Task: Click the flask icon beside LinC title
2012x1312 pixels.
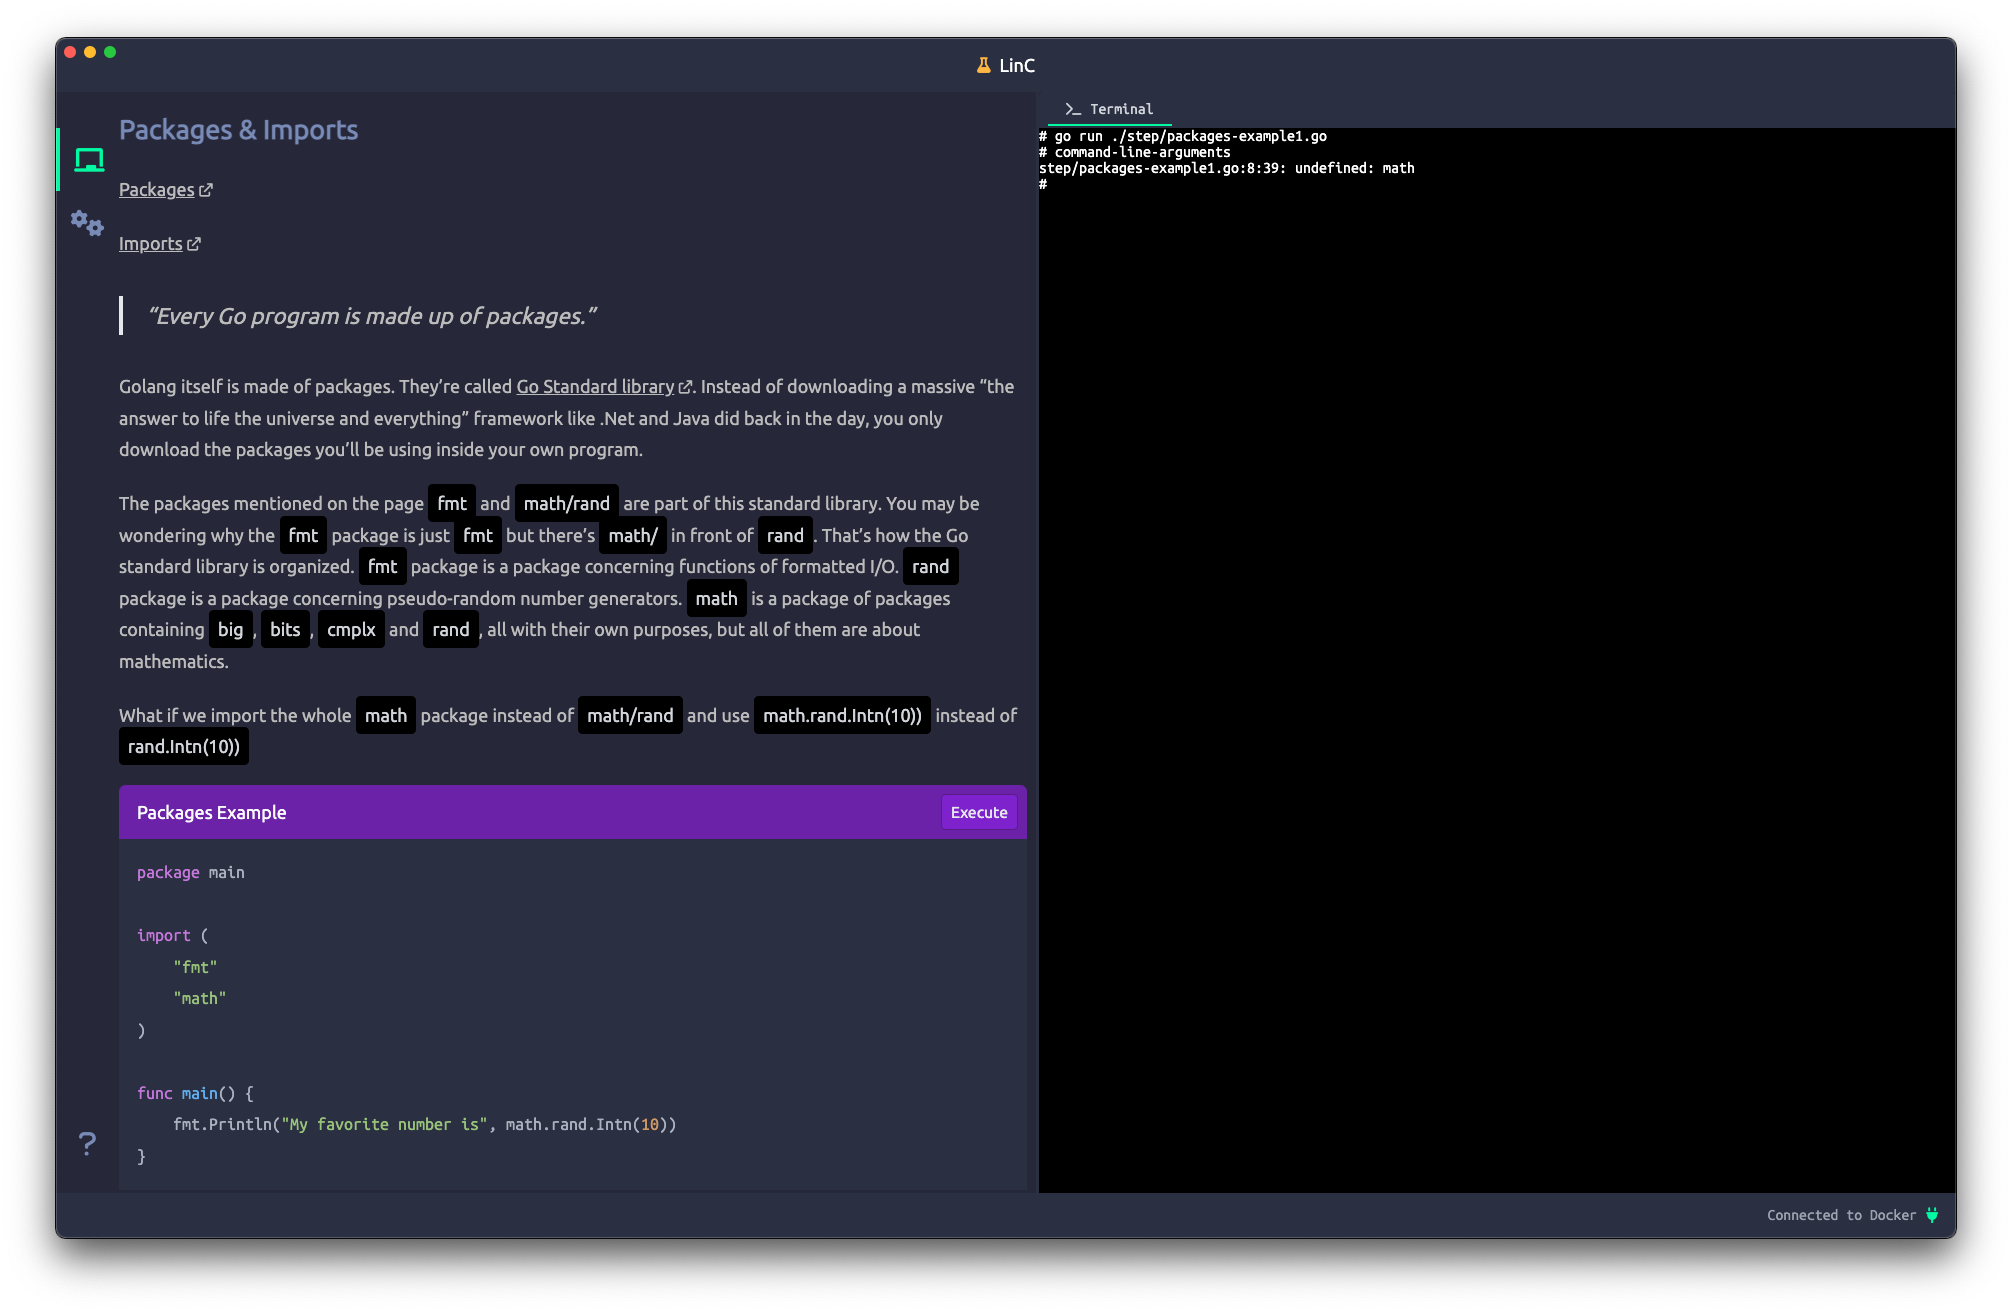Action: pyautogui.click(x=984, y=65)
